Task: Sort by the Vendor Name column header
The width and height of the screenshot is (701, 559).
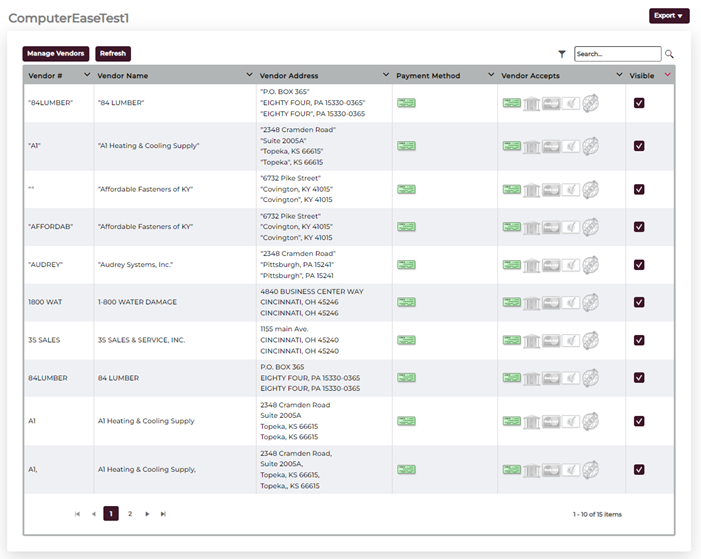Action: click(122, 76)
